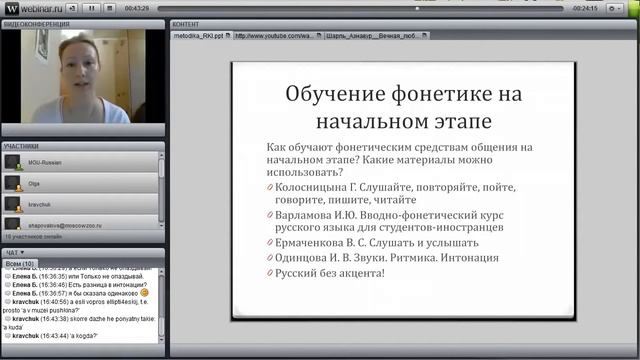640x360 pixels.
Task: Select participant shapovalova@moscowzoo.ru
Action: (80, 222)
